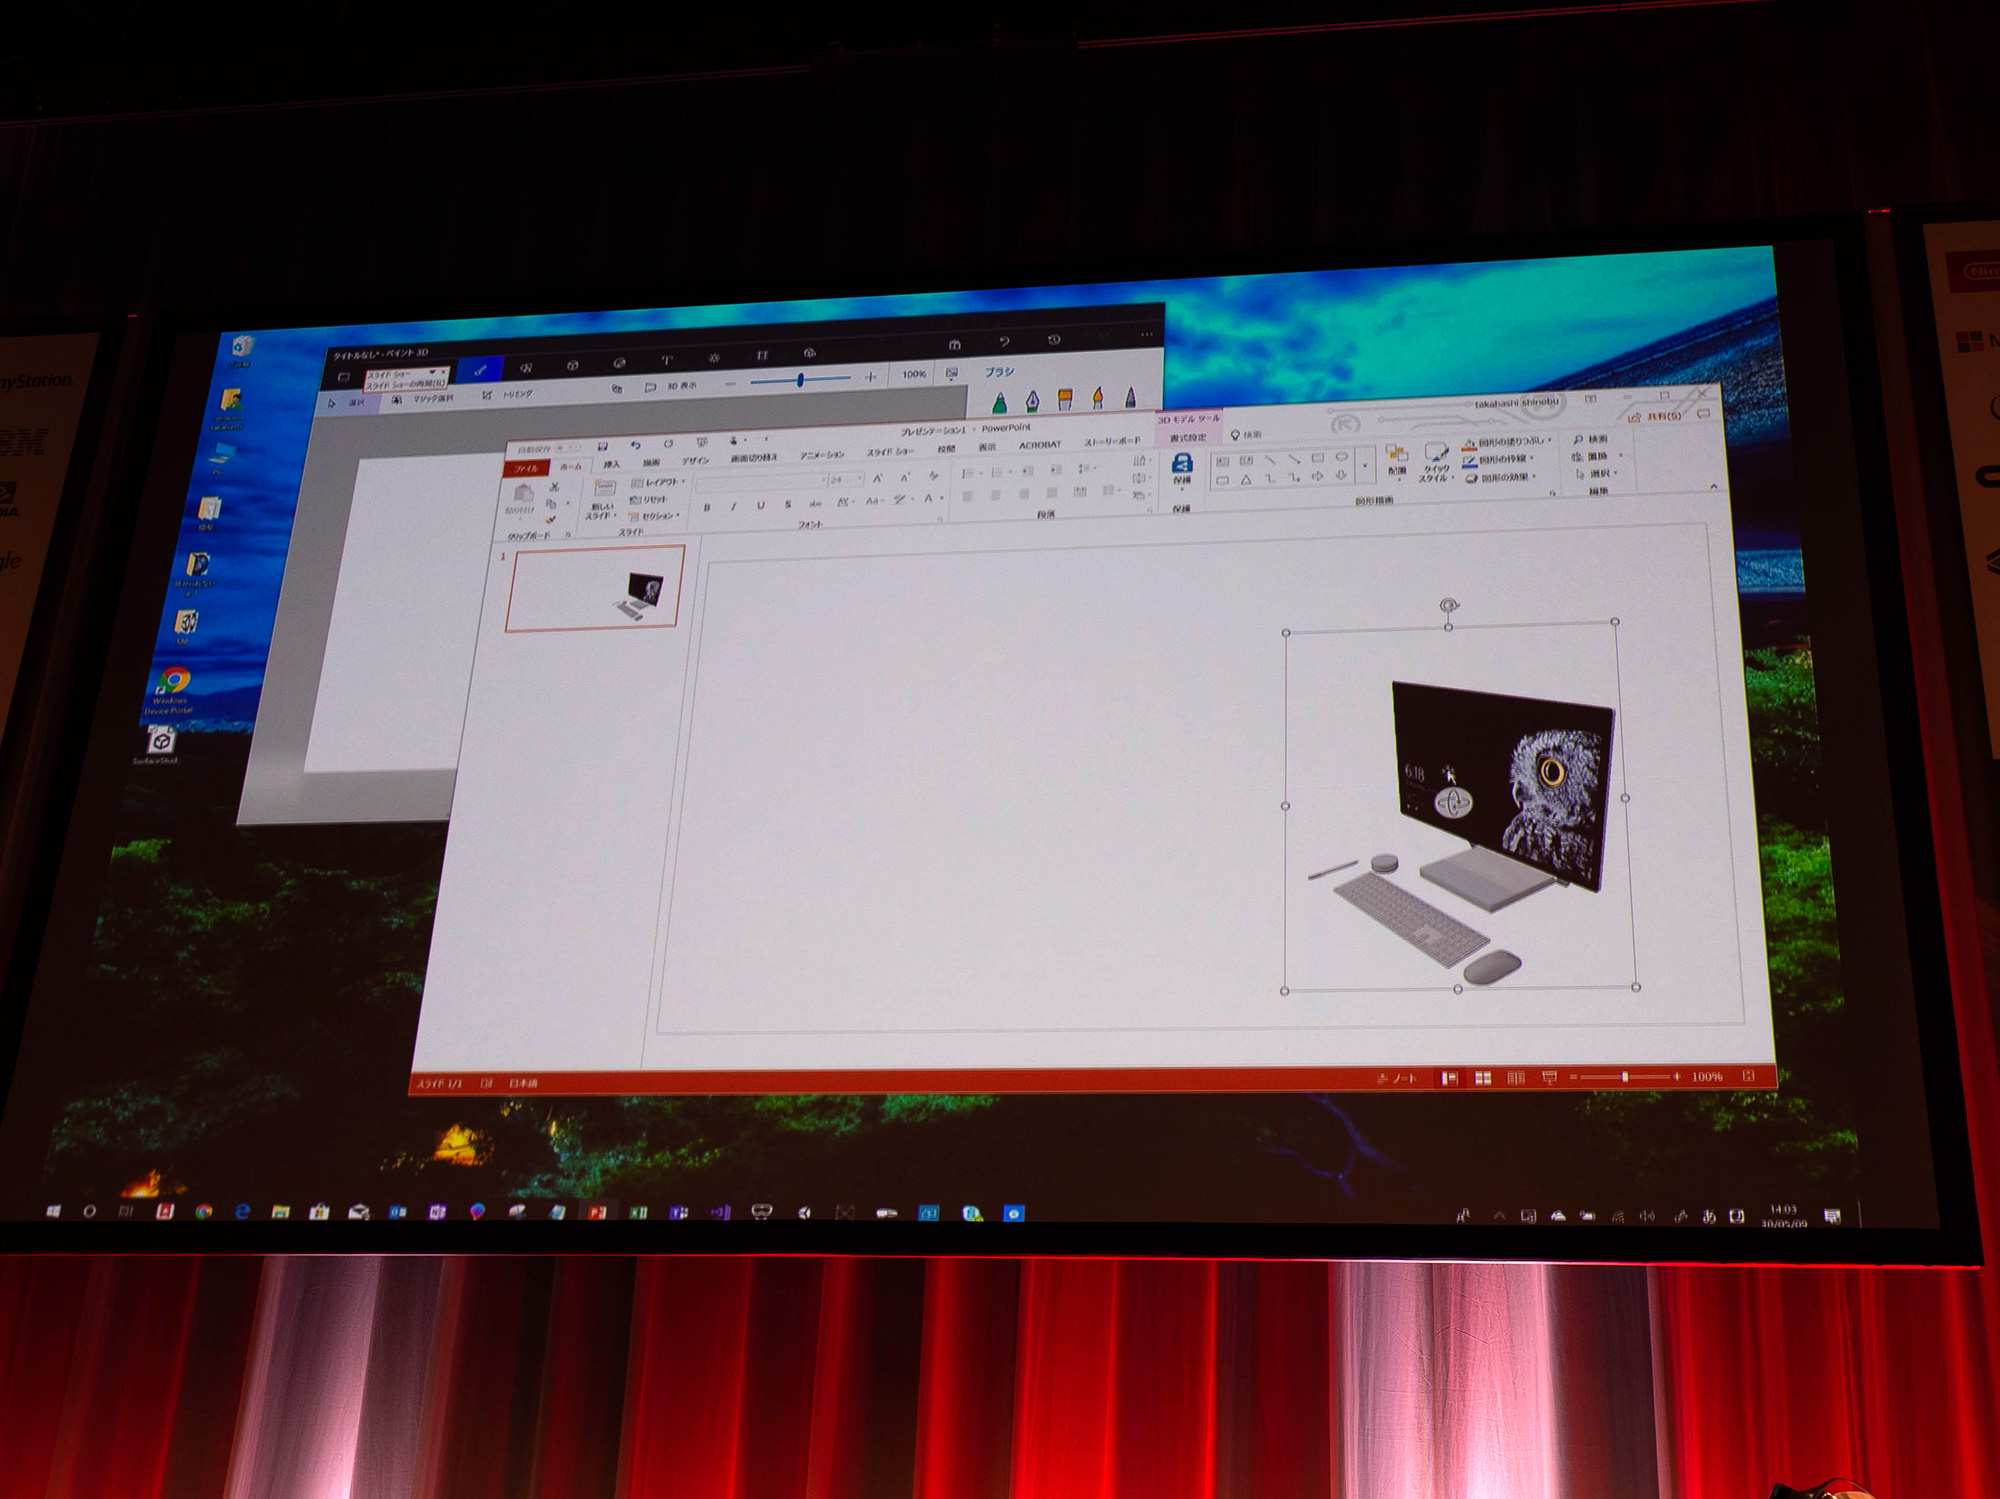Select the 3D shapes cube icon in Paint 3D
The height and width of the screenshot is (1499, 2000).
(573, 365)
